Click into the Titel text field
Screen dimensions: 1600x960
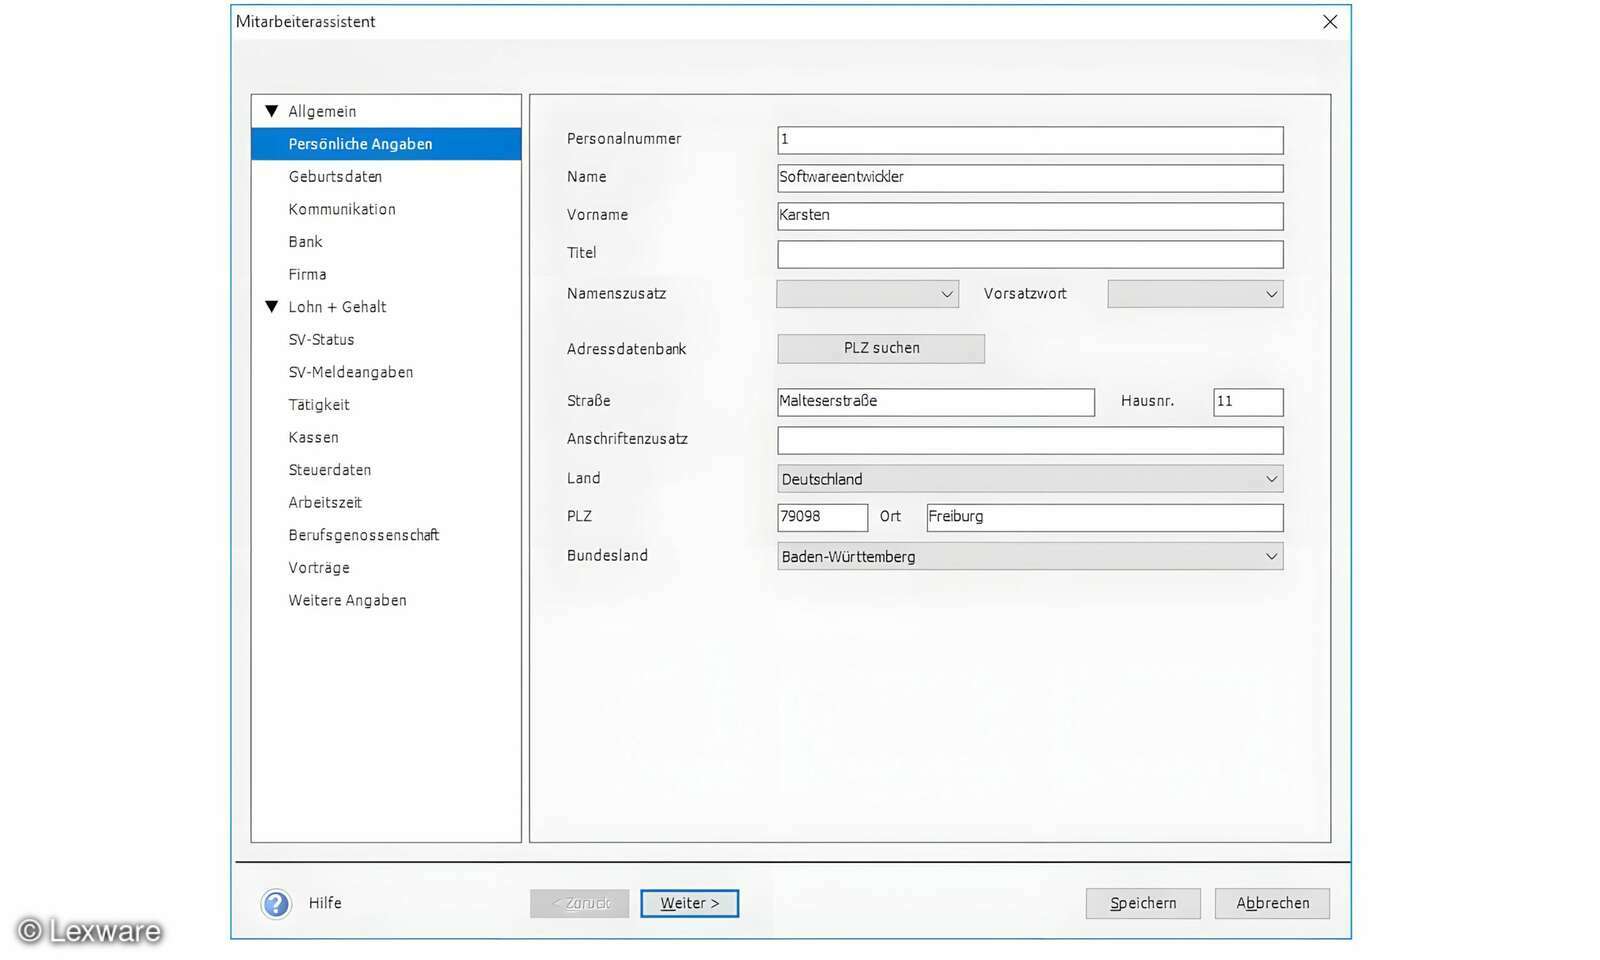pos(1029,254)
